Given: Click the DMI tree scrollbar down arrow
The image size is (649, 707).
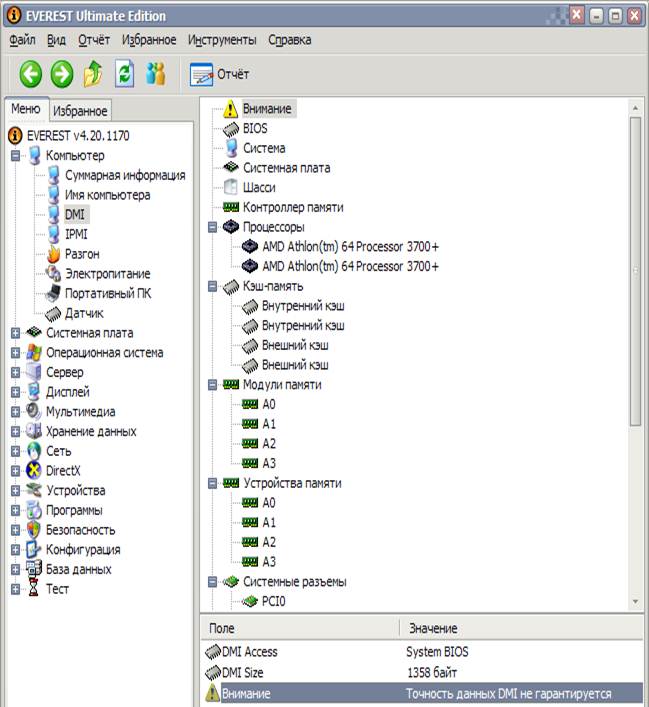Looking at the screenshot, I should (635, 601).
